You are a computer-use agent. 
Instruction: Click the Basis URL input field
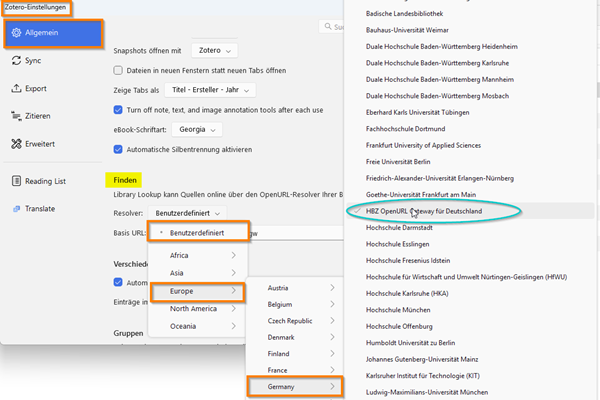click(297, 233)
